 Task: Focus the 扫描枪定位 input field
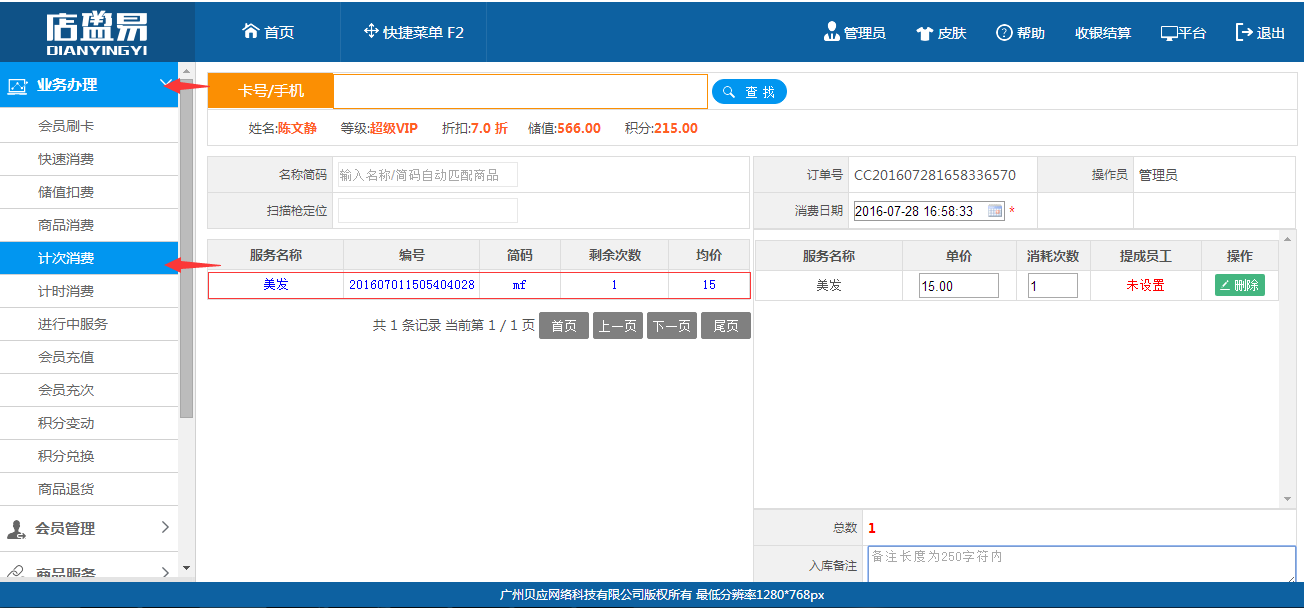coord(428,210)
